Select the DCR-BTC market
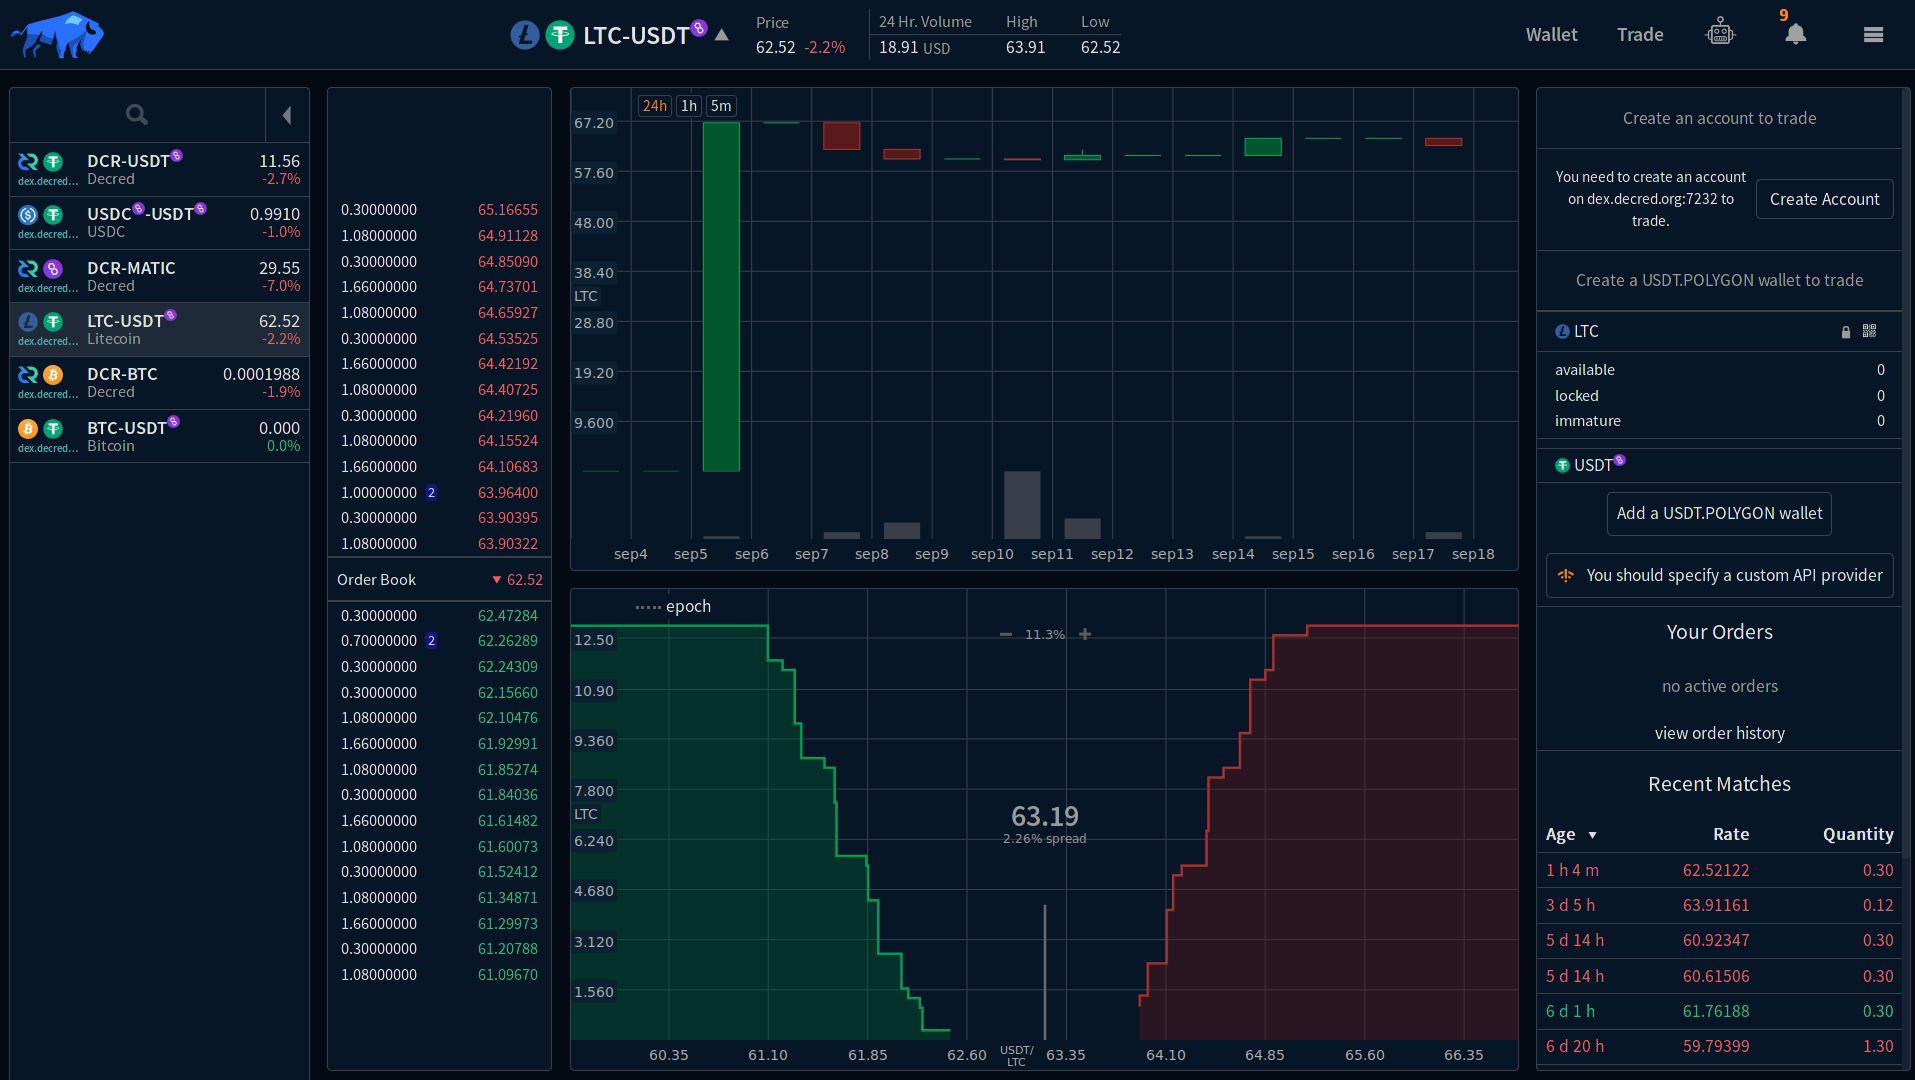1915x1080 pixels. [x=159, y=383]
